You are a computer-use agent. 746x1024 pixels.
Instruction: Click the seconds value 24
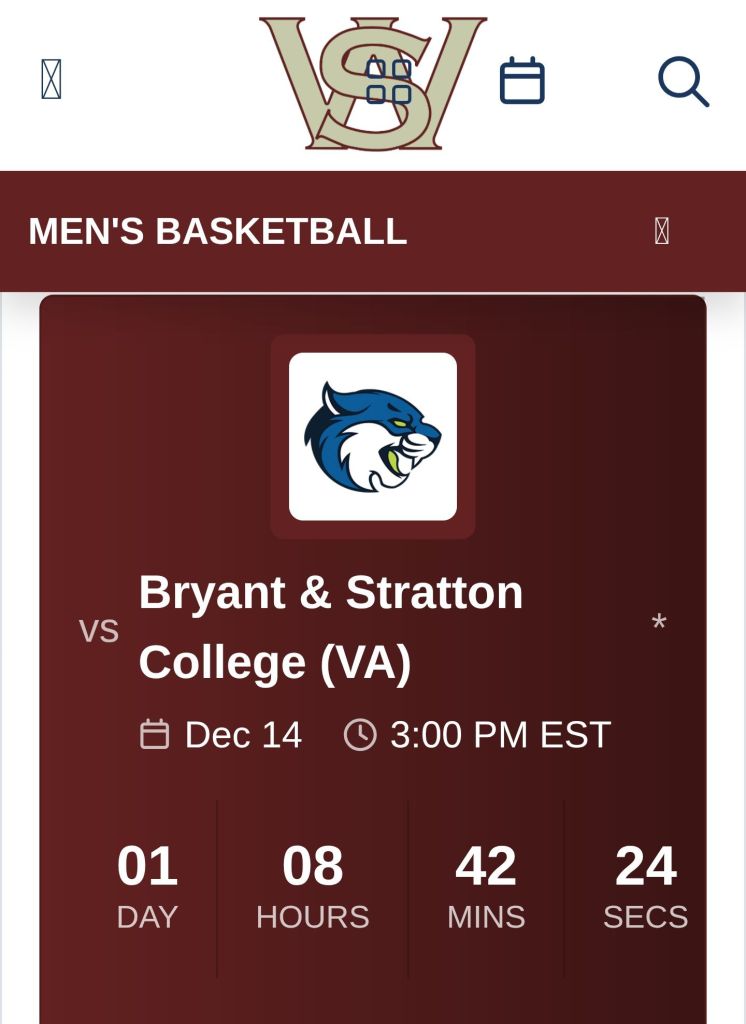(645, 867)
